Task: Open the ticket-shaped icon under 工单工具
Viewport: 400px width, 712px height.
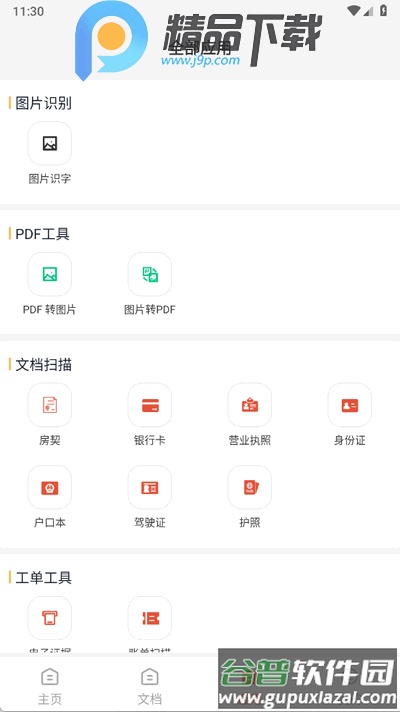Action: point(149,618)
